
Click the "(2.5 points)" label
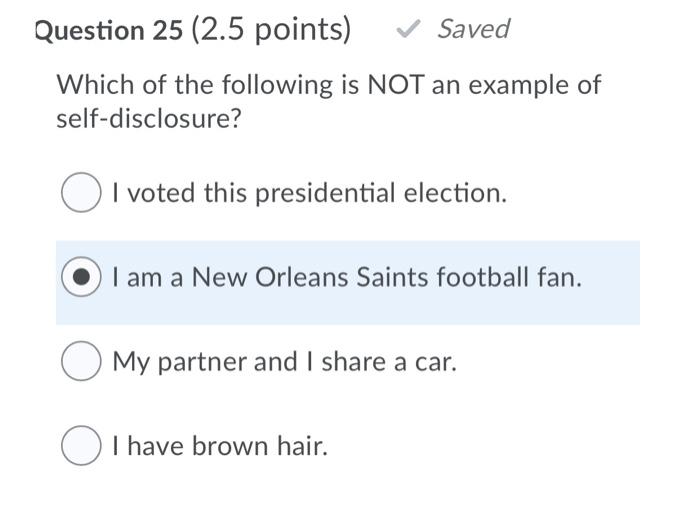coord(270,31)
